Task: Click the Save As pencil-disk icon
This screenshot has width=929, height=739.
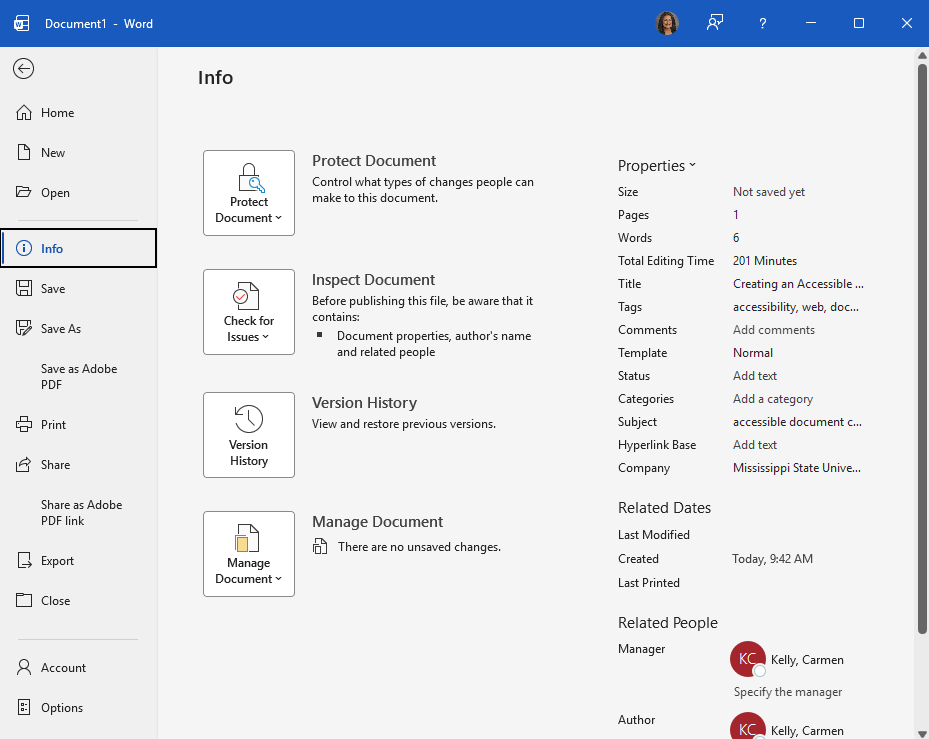Action: tap(24, 328)
